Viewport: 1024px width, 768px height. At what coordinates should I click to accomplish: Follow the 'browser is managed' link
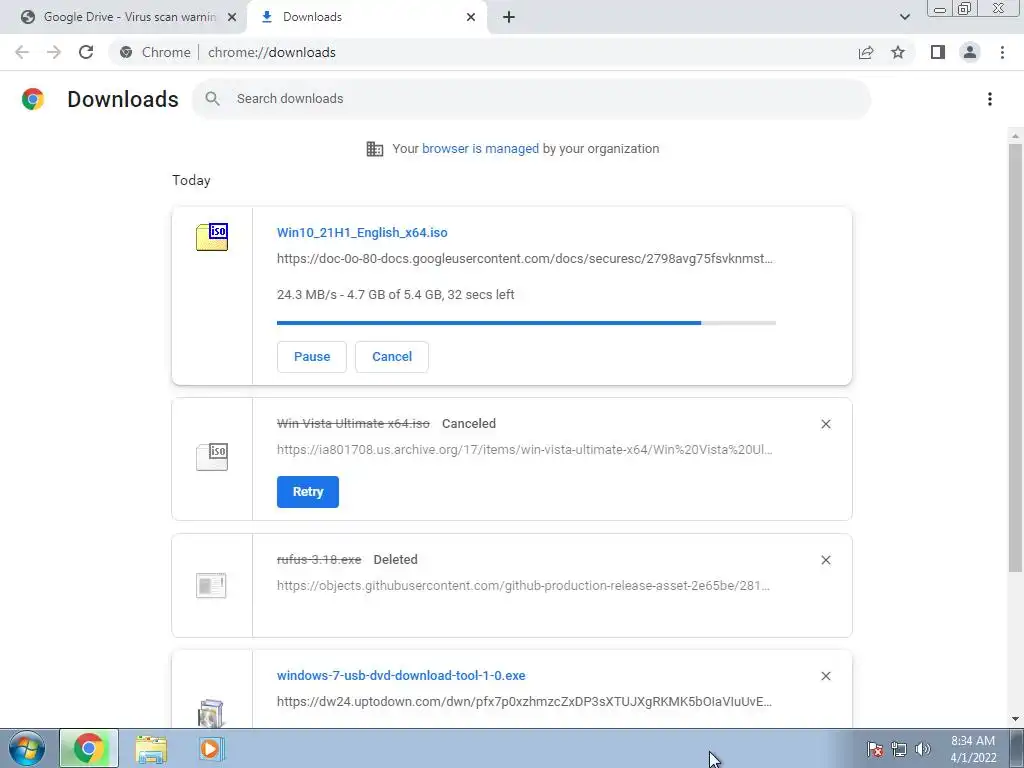(x=480, y=149)
